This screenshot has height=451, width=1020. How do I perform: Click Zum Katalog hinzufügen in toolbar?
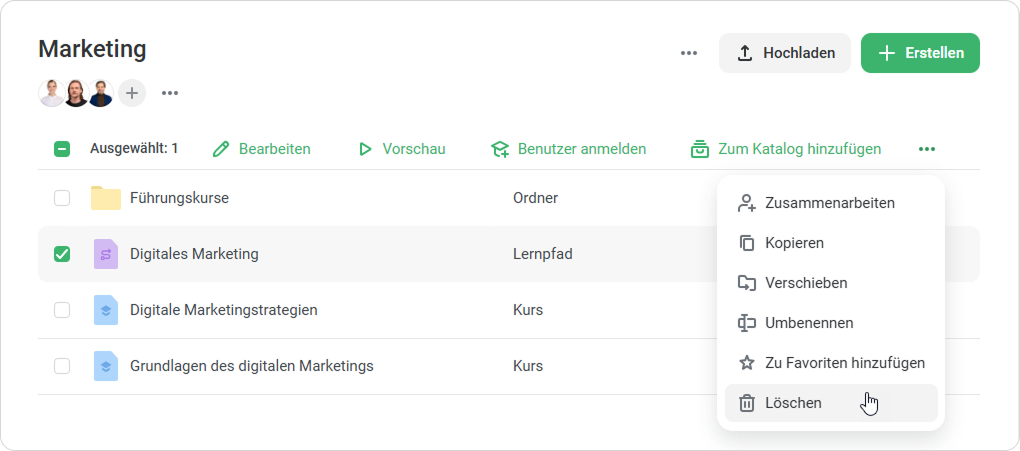pyautogui.click(x=786, y=149)
